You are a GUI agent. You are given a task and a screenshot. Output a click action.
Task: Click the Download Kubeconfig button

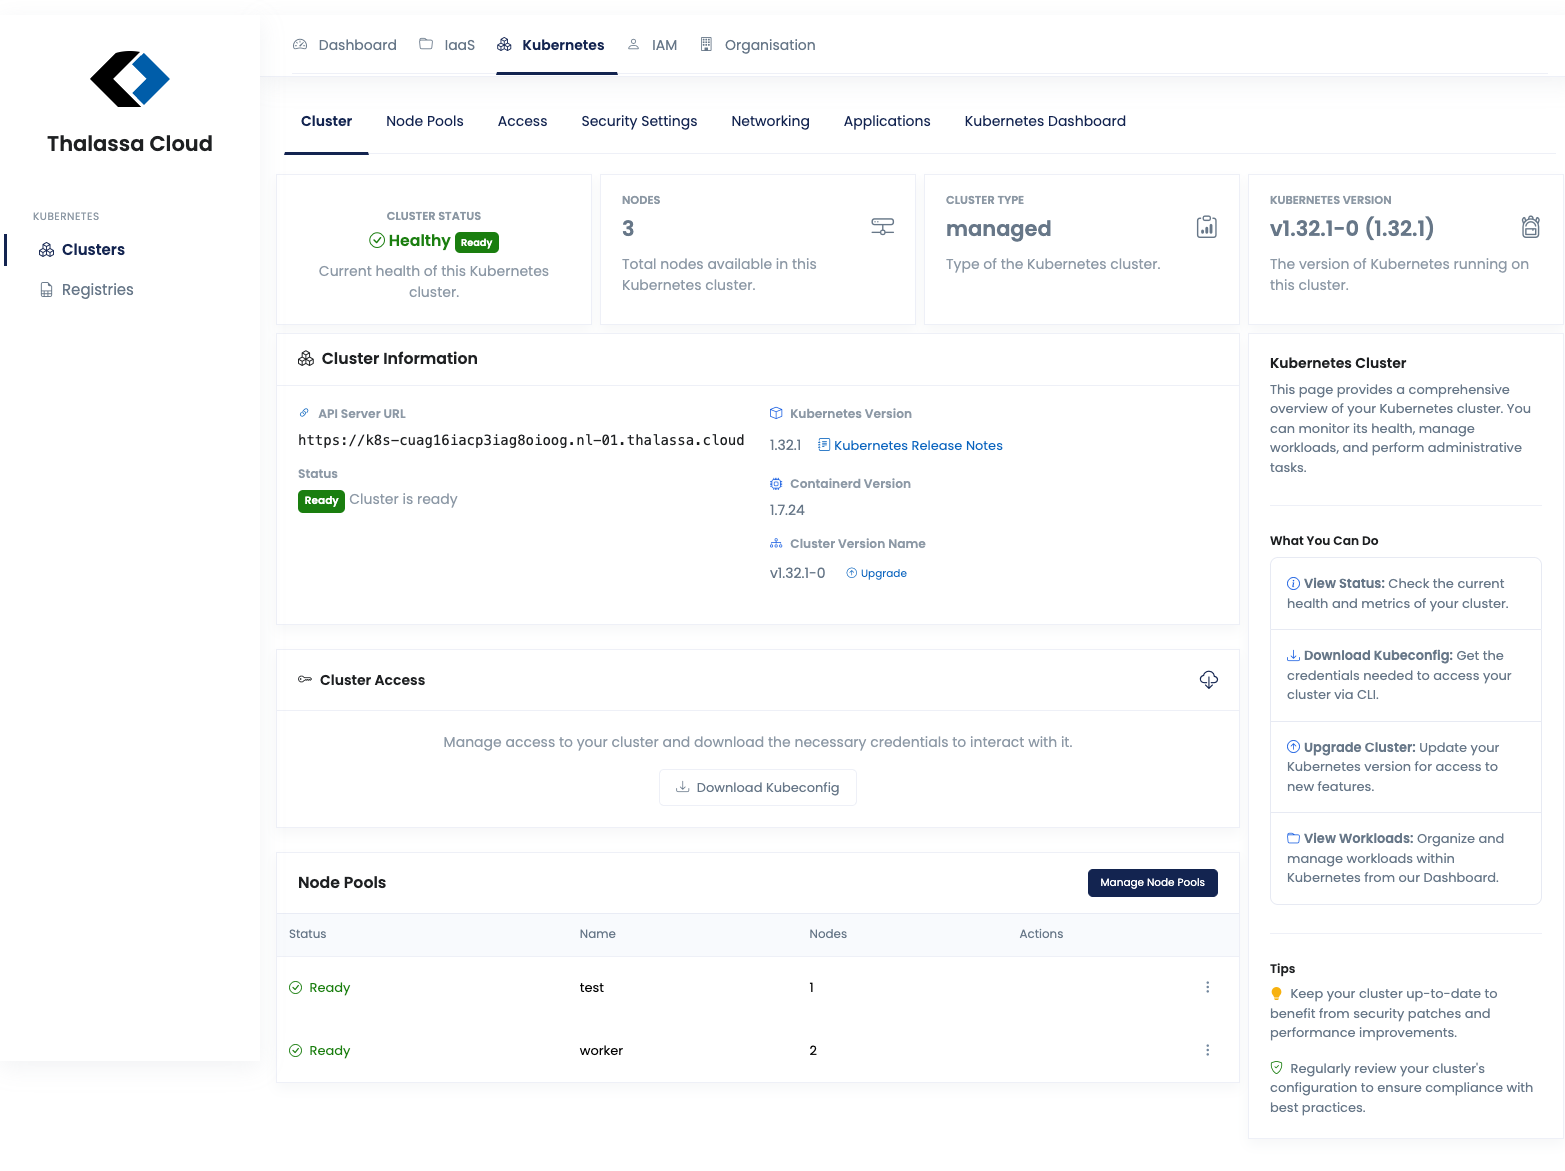[757, 787]
